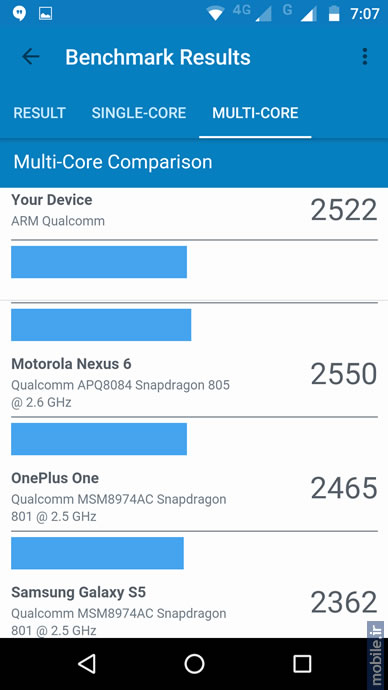
Task: Tap the Your Device blue score bar
Action: [99, 262]
